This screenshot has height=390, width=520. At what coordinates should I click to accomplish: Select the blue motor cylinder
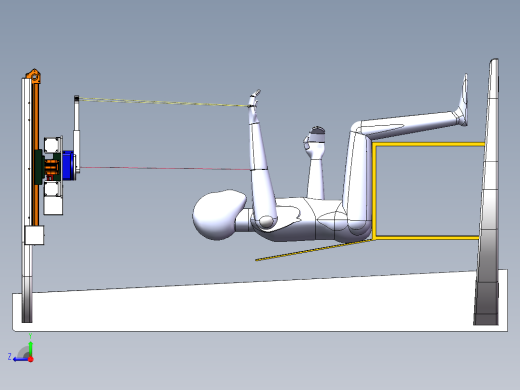[x=68, y=165]
